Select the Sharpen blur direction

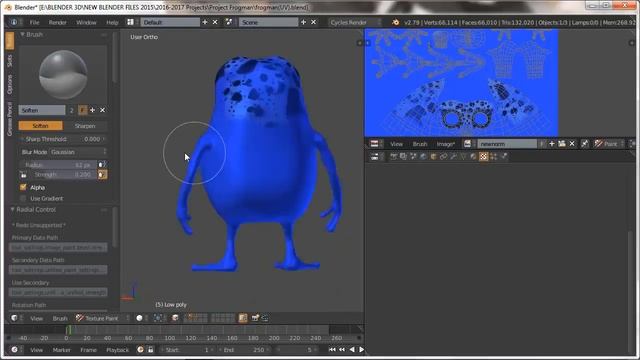click(85, 126)
